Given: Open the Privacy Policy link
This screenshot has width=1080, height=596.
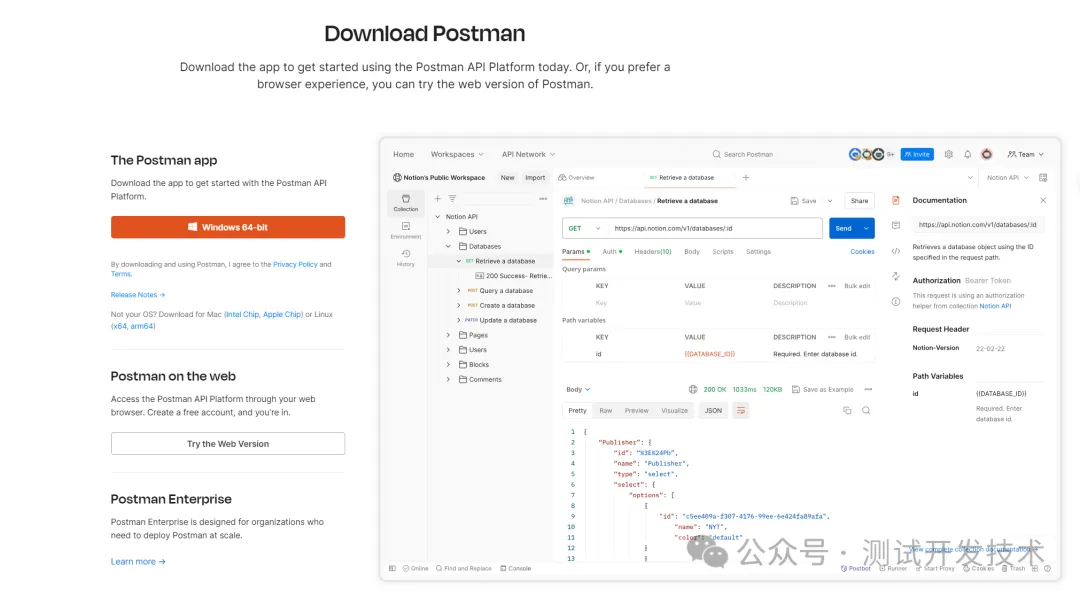Looking at the screenshot, I should point(295,265).
